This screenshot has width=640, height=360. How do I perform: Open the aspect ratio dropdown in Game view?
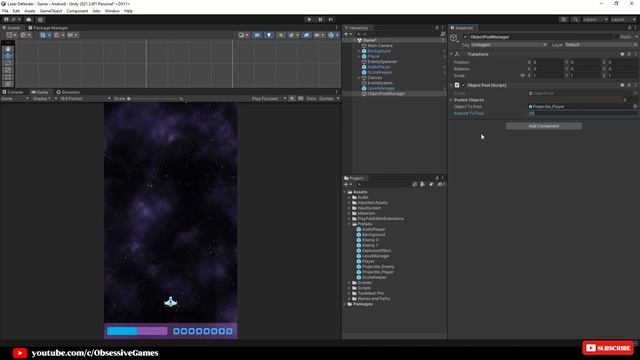point(85,98)
